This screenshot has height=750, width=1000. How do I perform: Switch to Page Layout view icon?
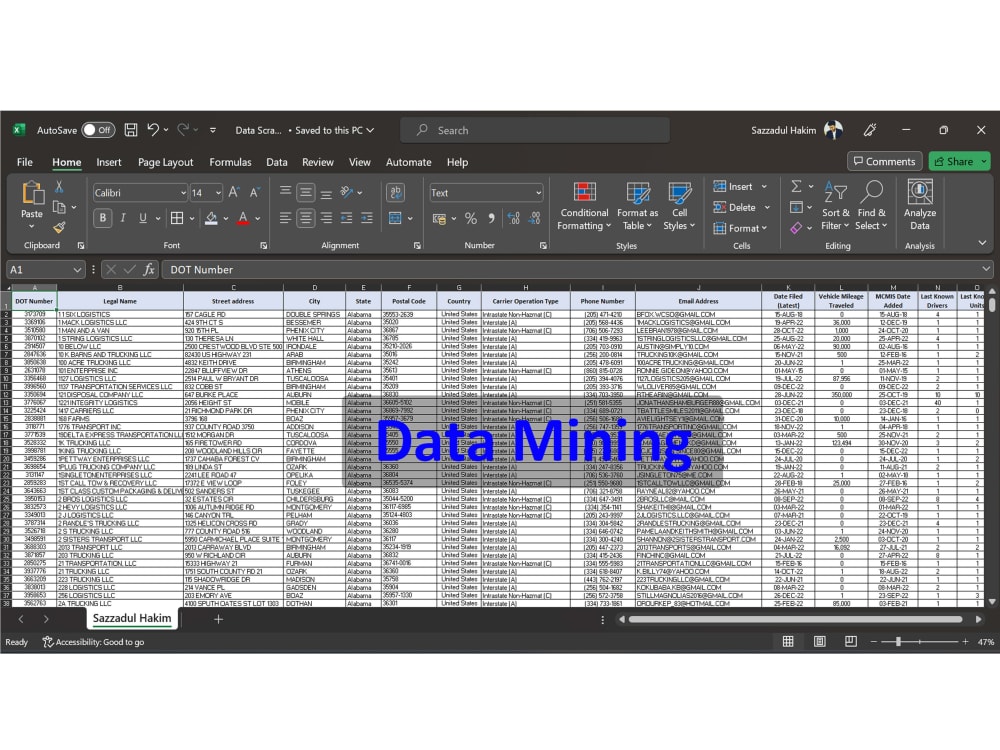point(820,642)
